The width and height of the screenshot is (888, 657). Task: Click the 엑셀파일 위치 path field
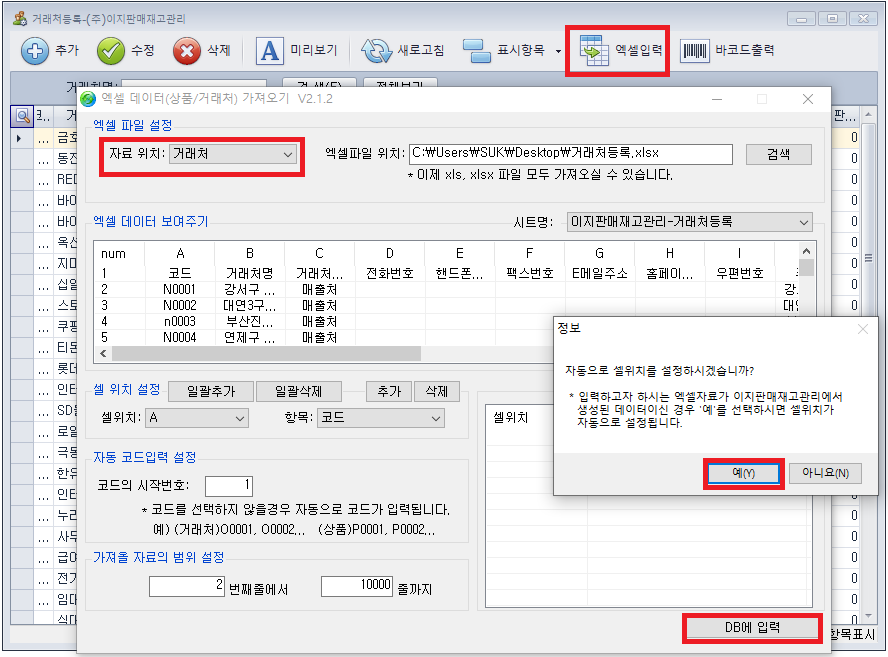(x=571, y=153)
